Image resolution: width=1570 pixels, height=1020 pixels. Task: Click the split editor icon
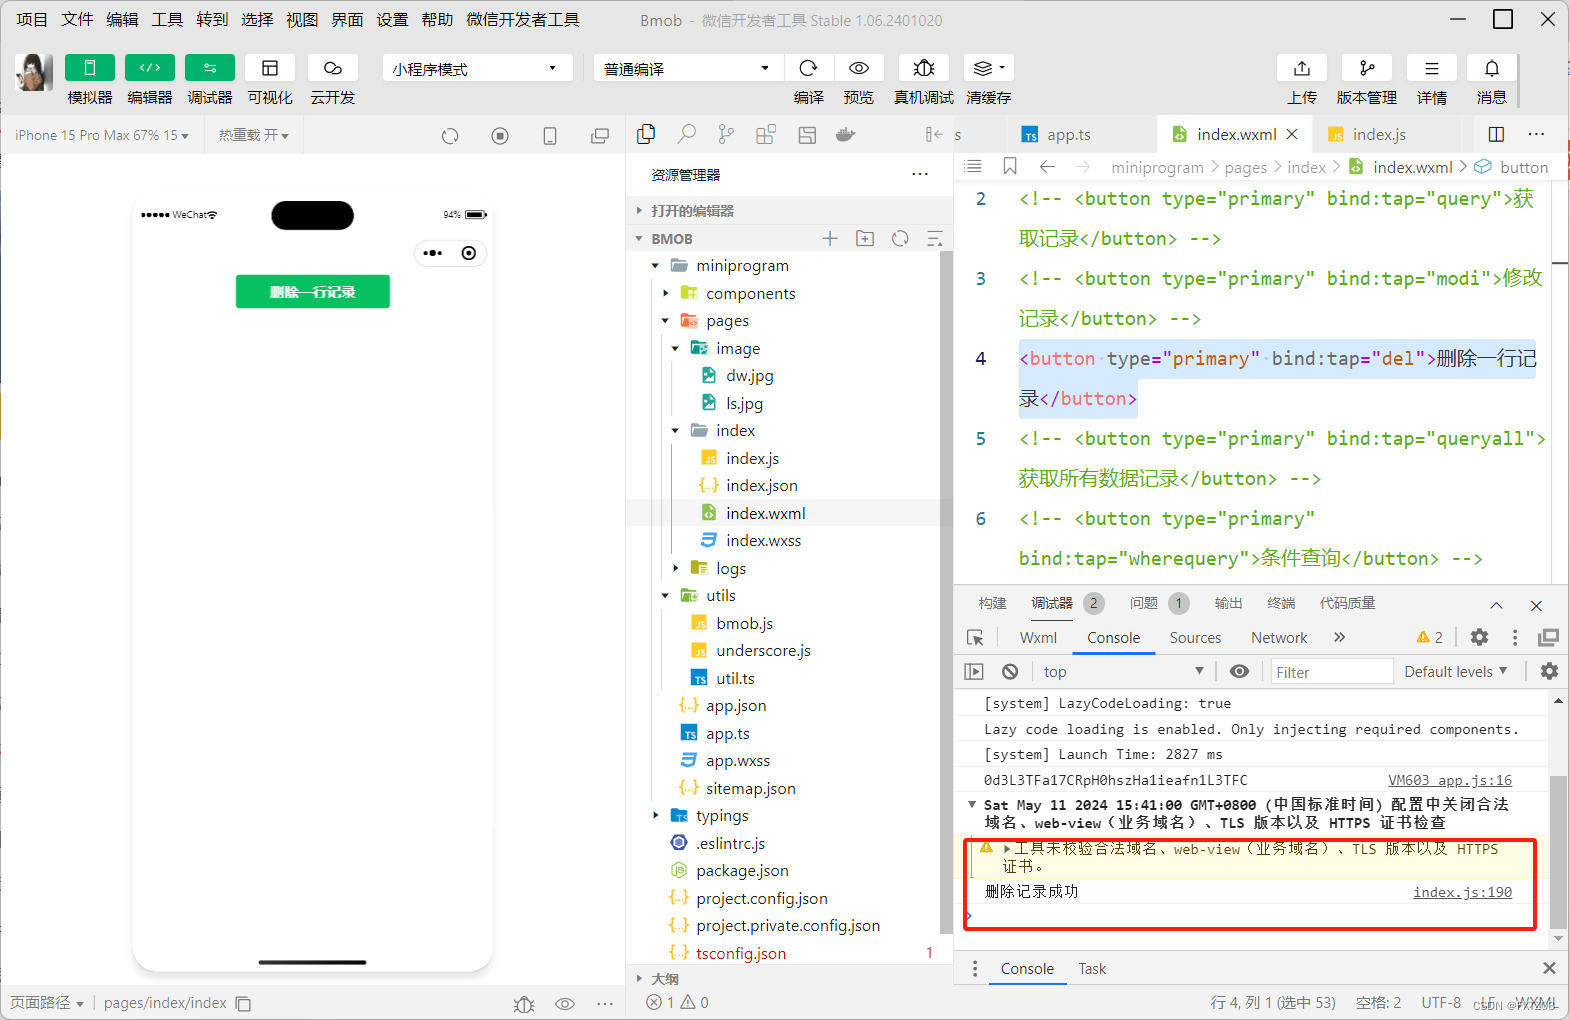[1496, 134]
